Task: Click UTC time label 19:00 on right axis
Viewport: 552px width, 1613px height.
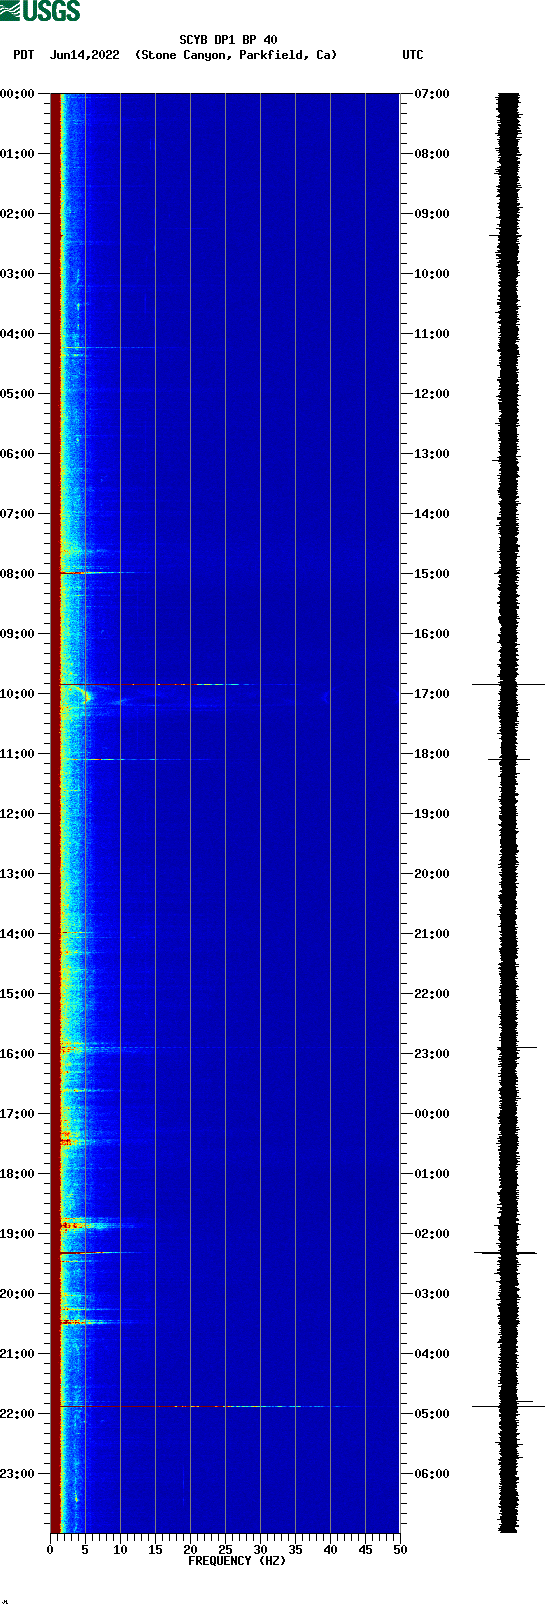Action: [x=432, y=814]
